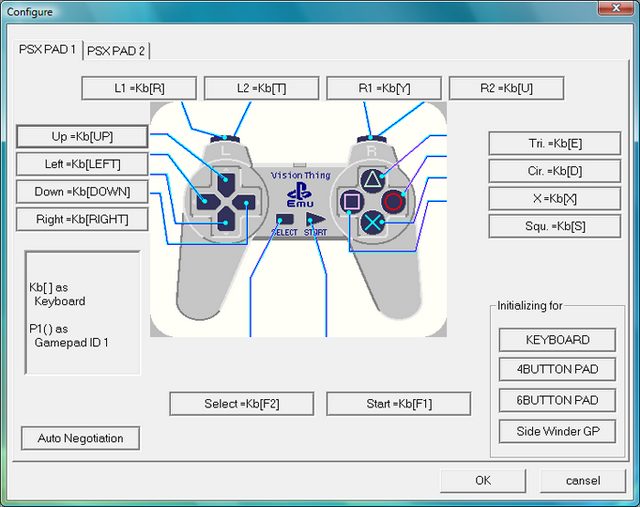Click the red circle button on the controller image
This screenshot has height=507, width=640.
click(393, 202)
